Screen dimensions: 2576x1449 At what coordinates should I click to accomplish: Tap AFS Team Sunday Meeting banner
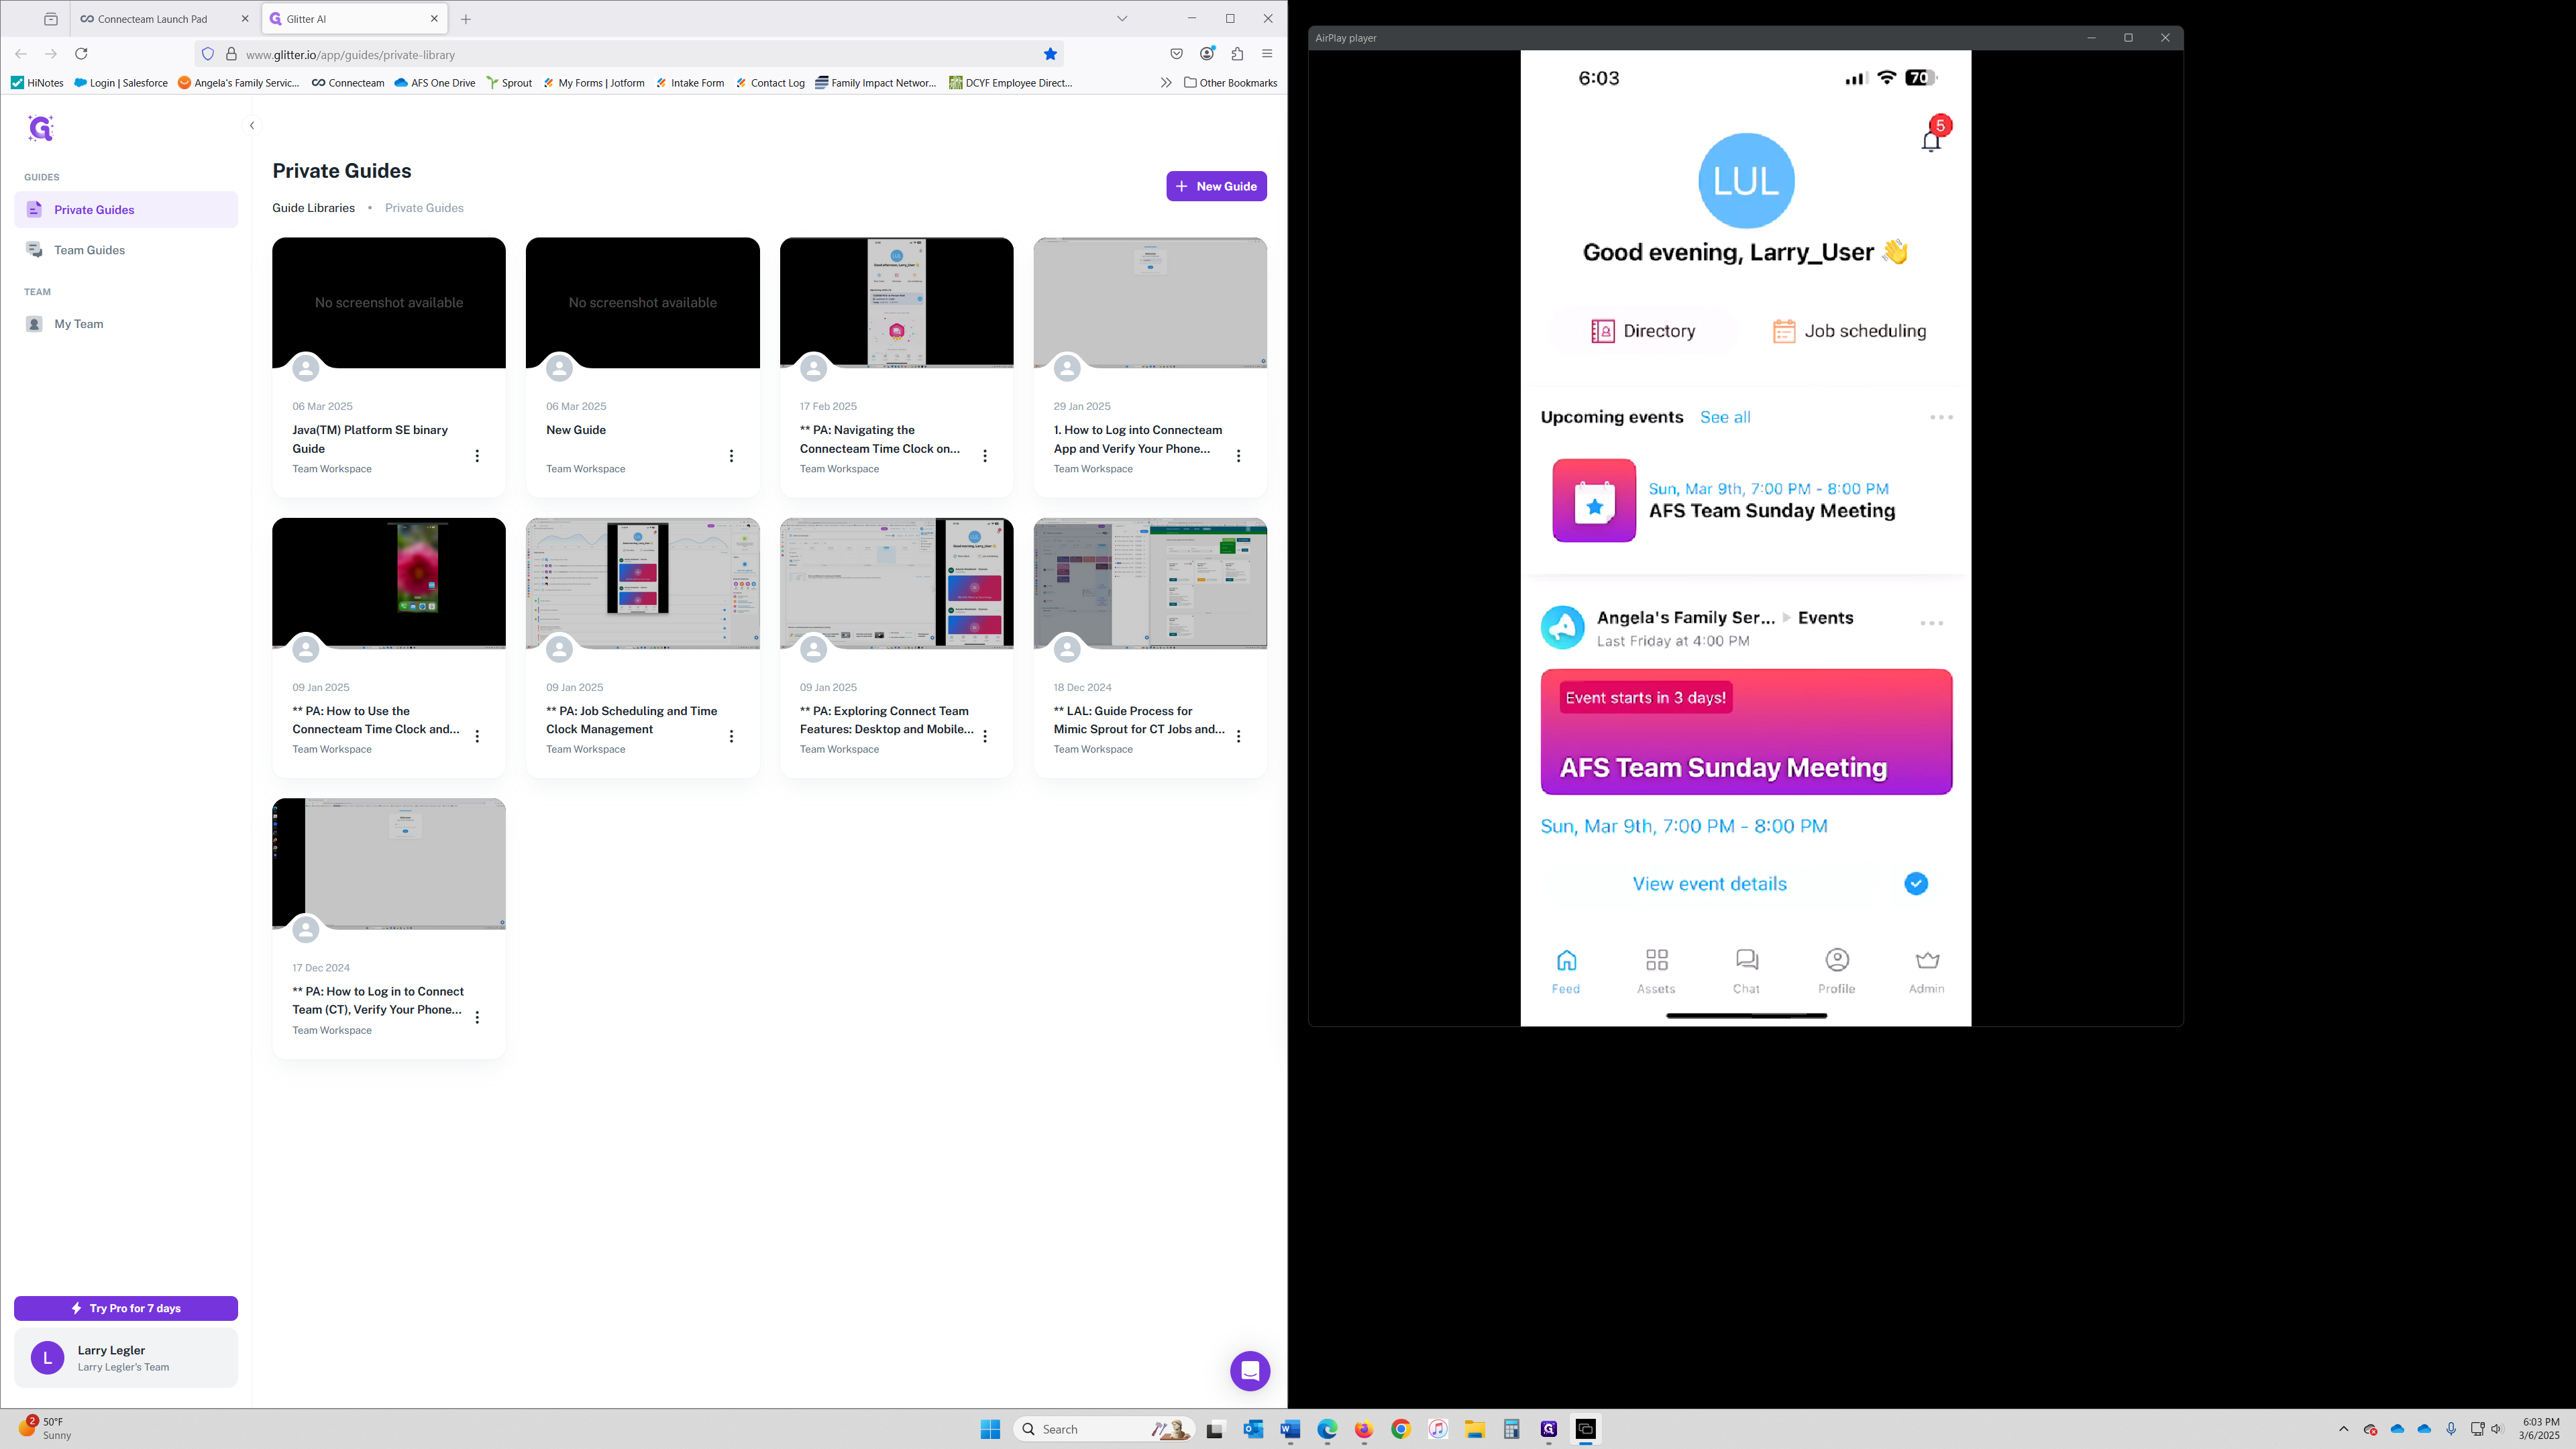click(x=1746, y=732)
